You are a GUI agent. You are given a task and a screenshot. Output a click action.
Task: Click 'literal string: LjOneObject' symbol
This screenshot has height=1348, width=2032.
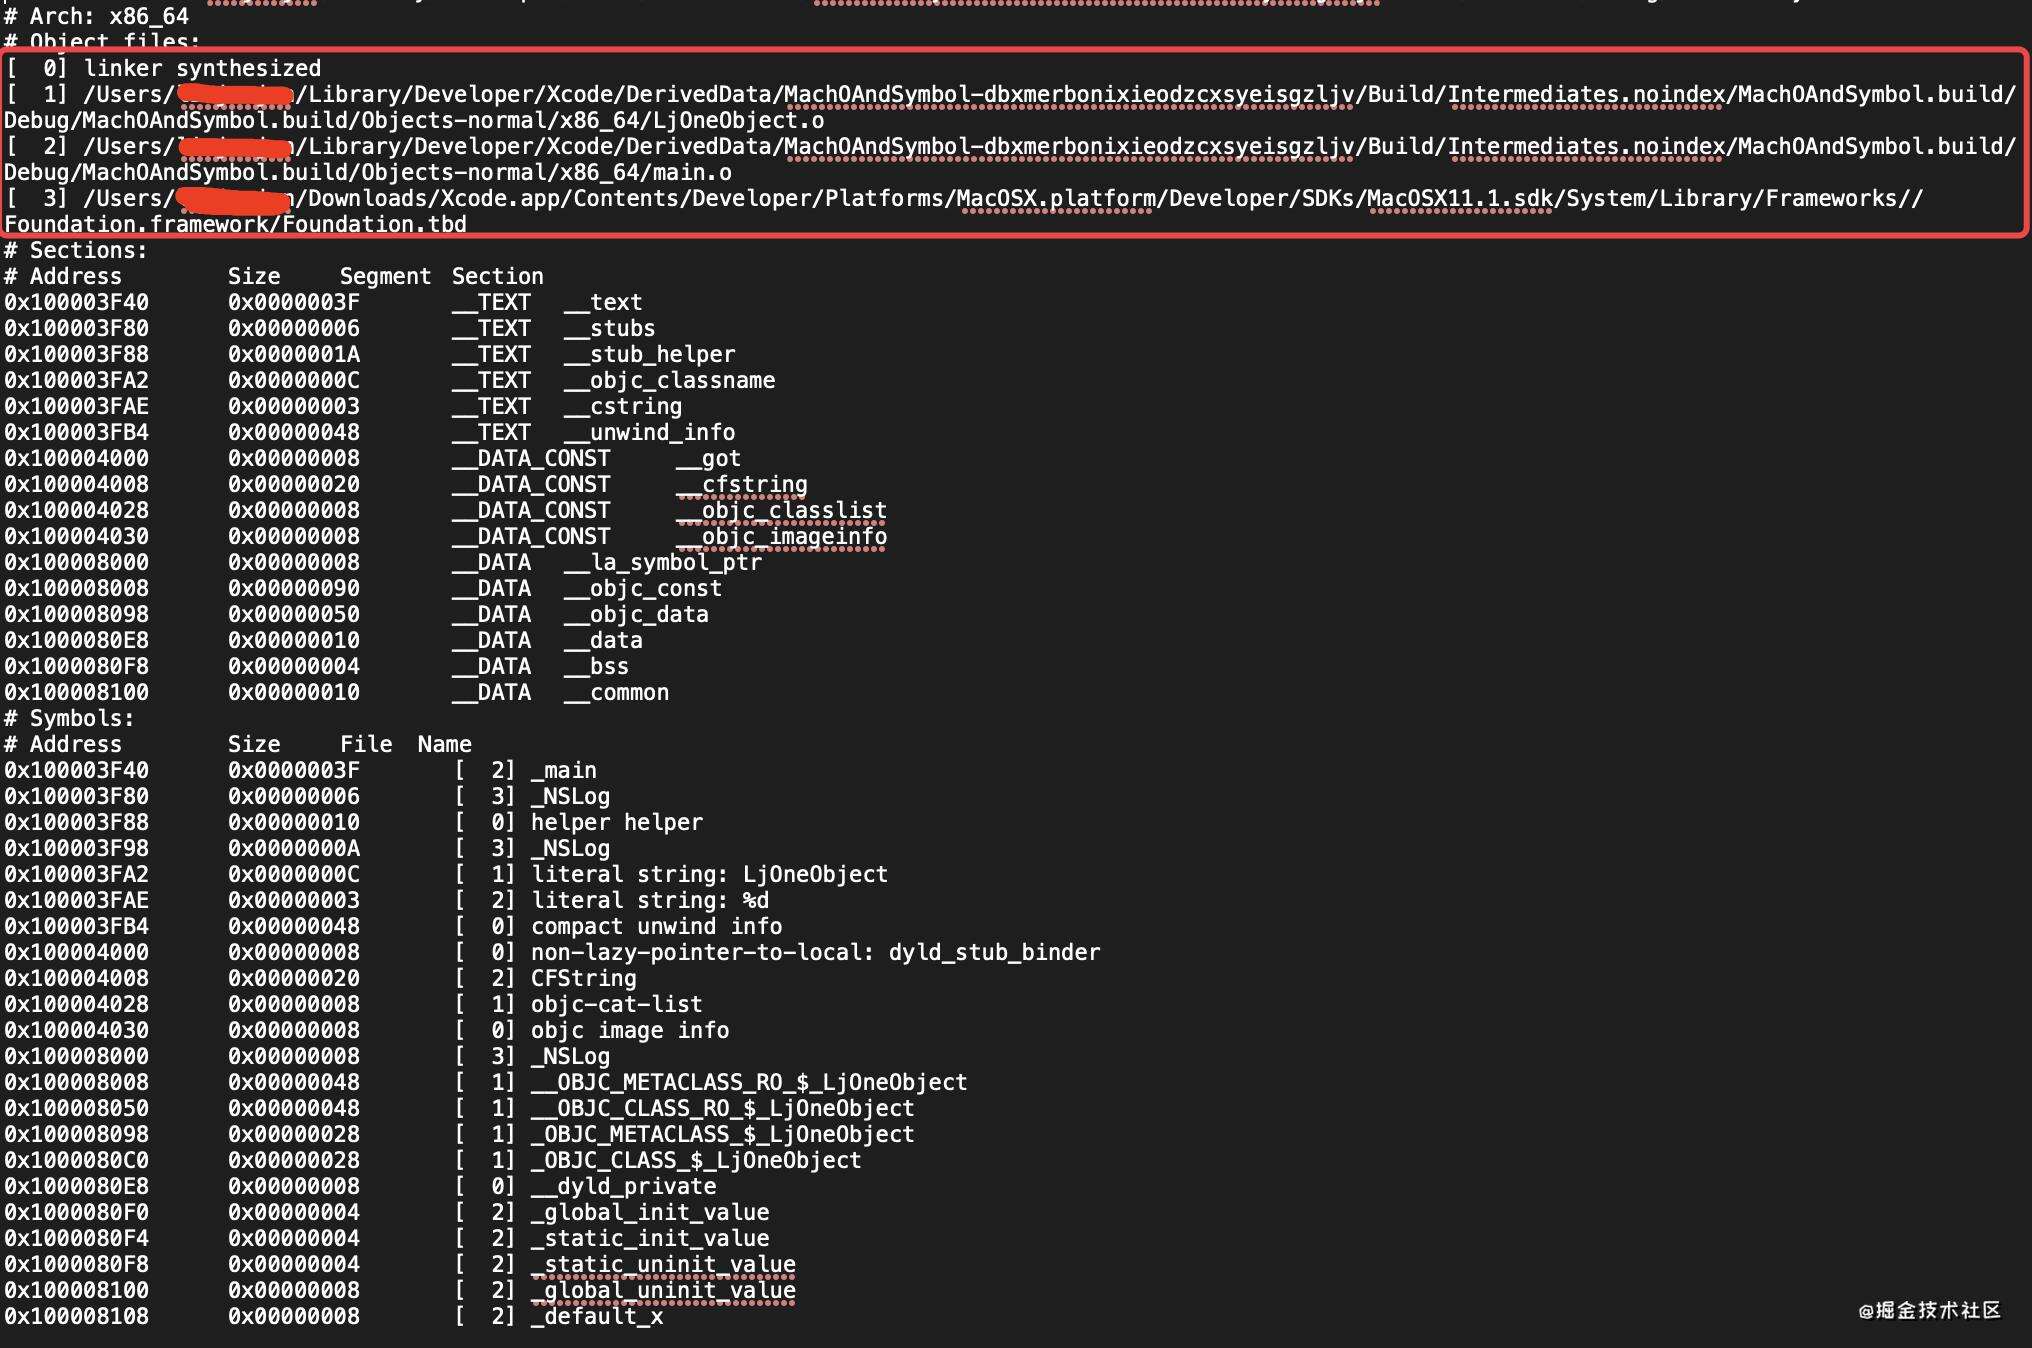709,874
